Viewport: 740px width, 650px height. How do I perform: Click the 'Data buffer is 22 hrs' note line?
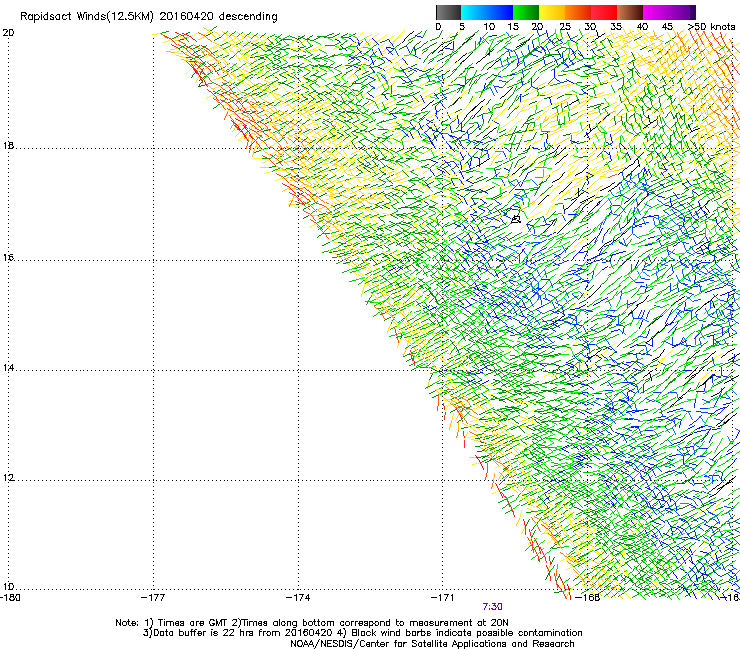tap(362, 633)
